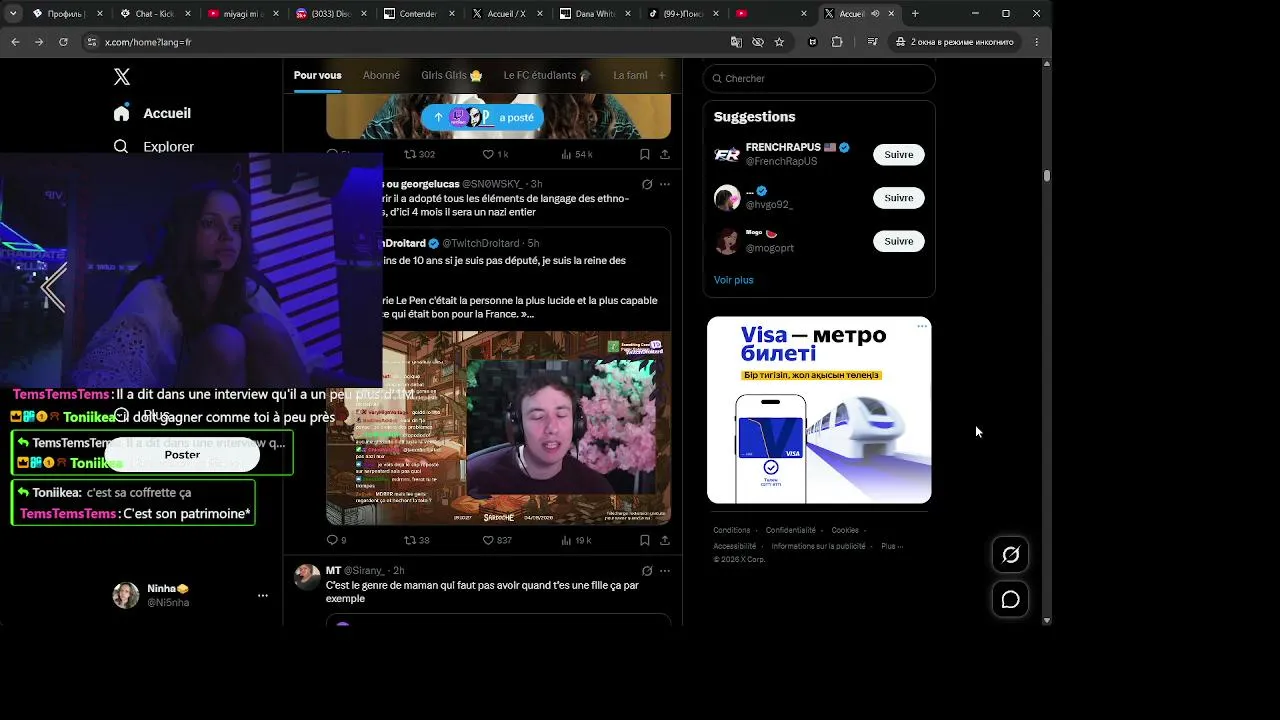Screen dimensions: 1280x720
Task: Open Informations sur la publicité link
Action: tap(818, 546)
